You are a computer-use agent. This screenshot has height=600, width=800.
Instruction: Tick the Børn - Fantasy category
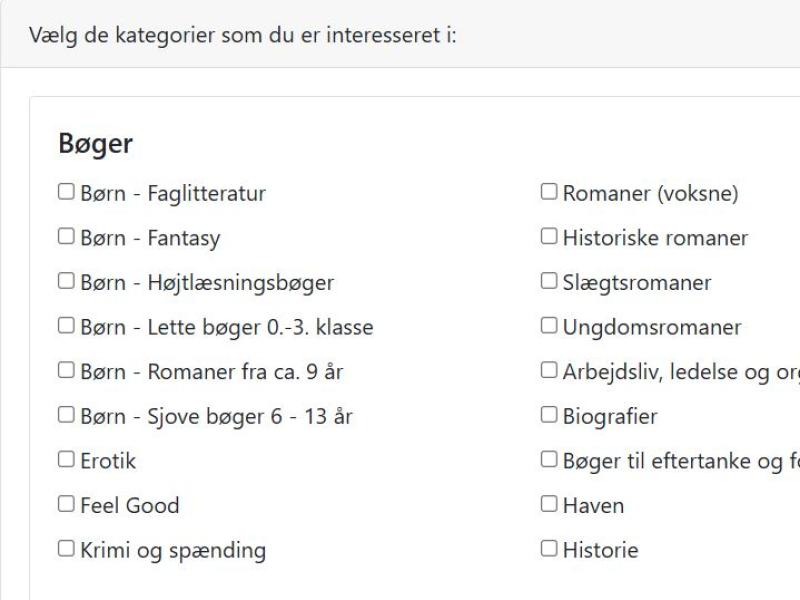66,237
